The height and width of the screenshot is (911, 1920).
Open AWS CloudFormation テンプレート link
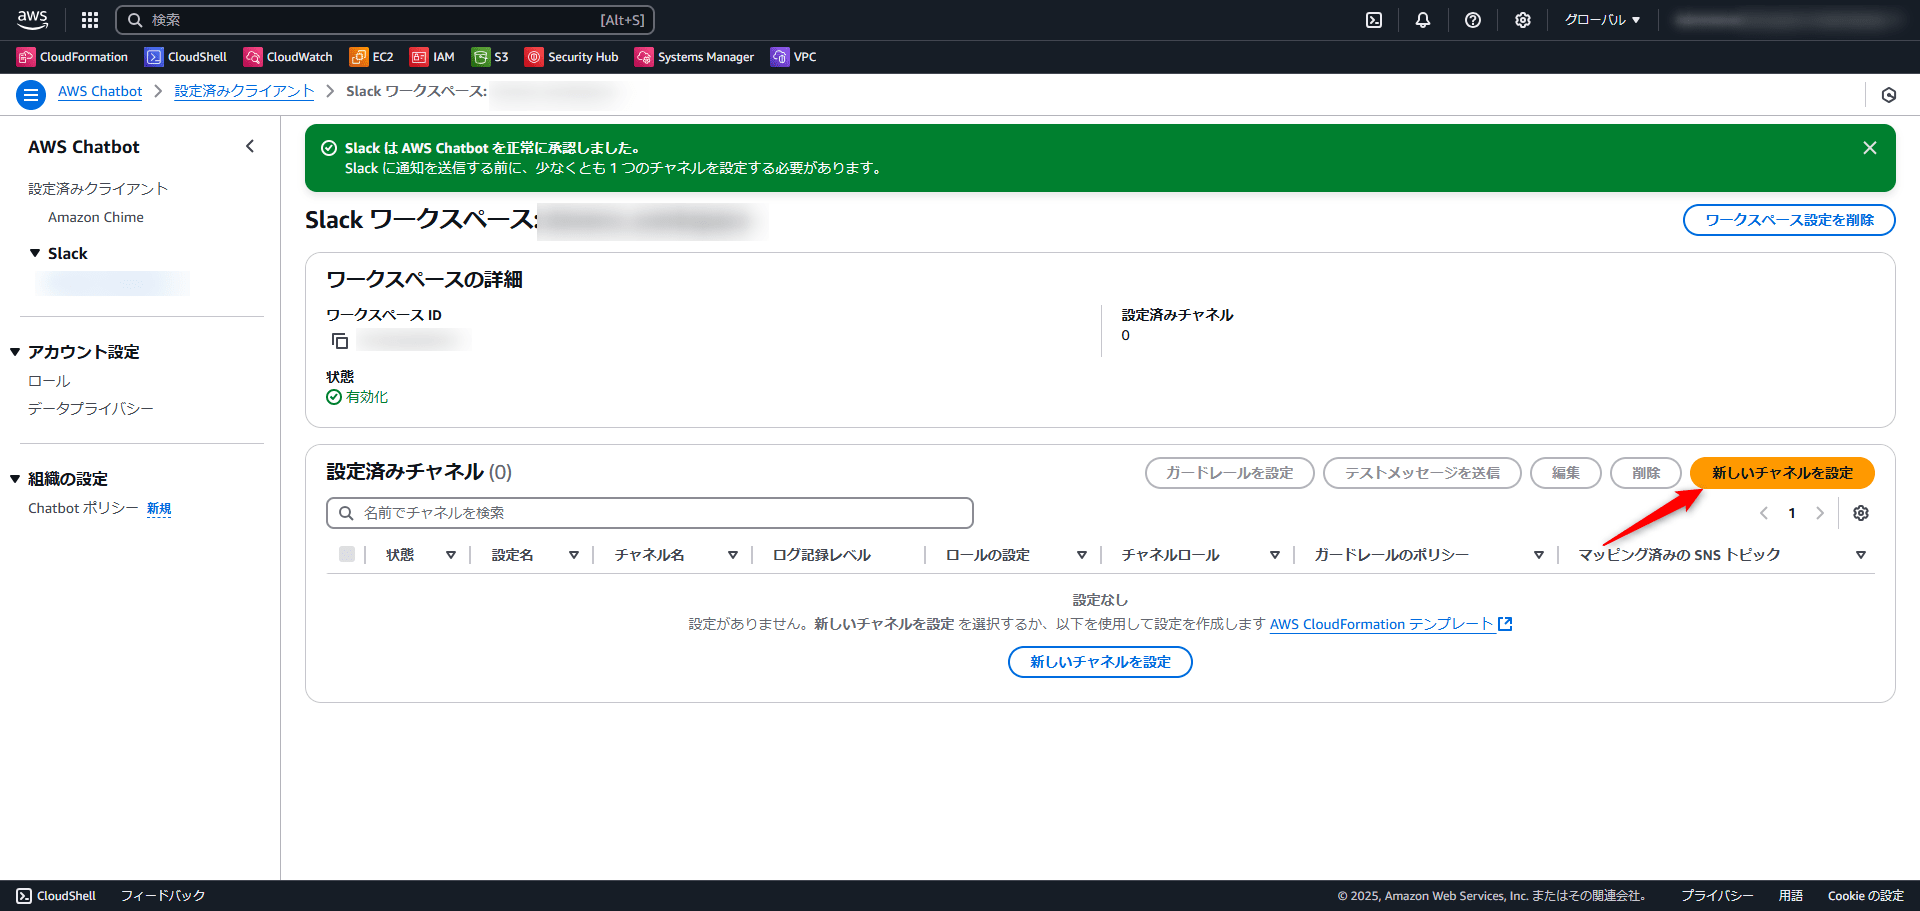pos(1391,624)
